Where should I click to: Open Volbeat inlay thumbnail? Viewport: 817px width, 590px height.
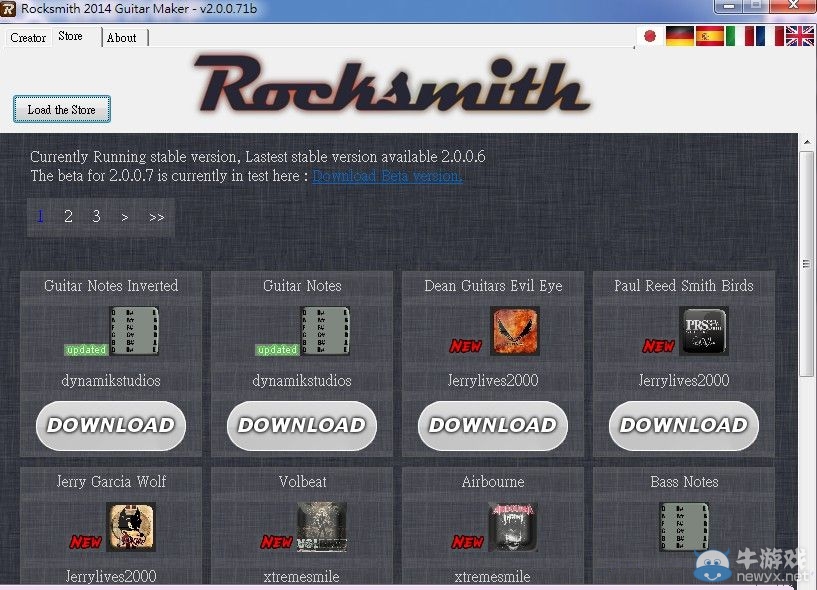click(321, 527)
